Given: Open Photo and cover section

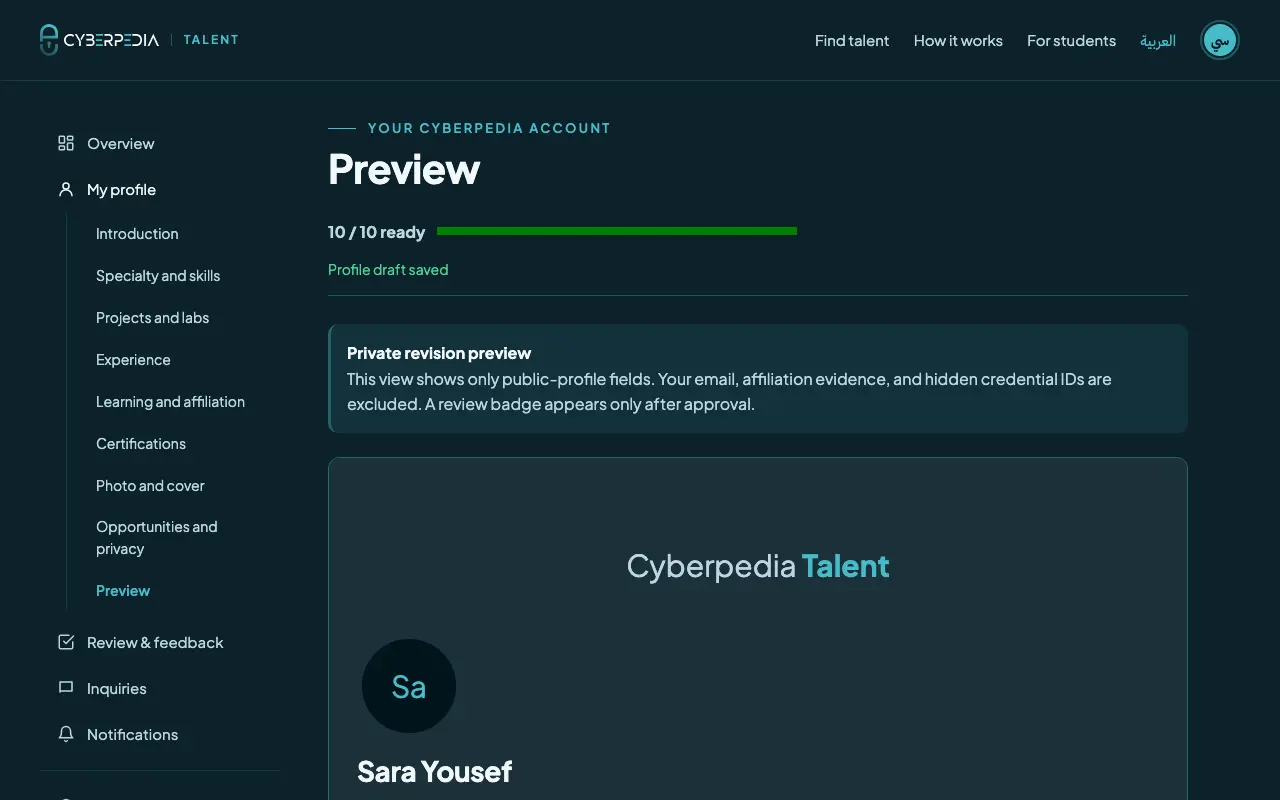Looking at the screenshot, I should point(150,486).
